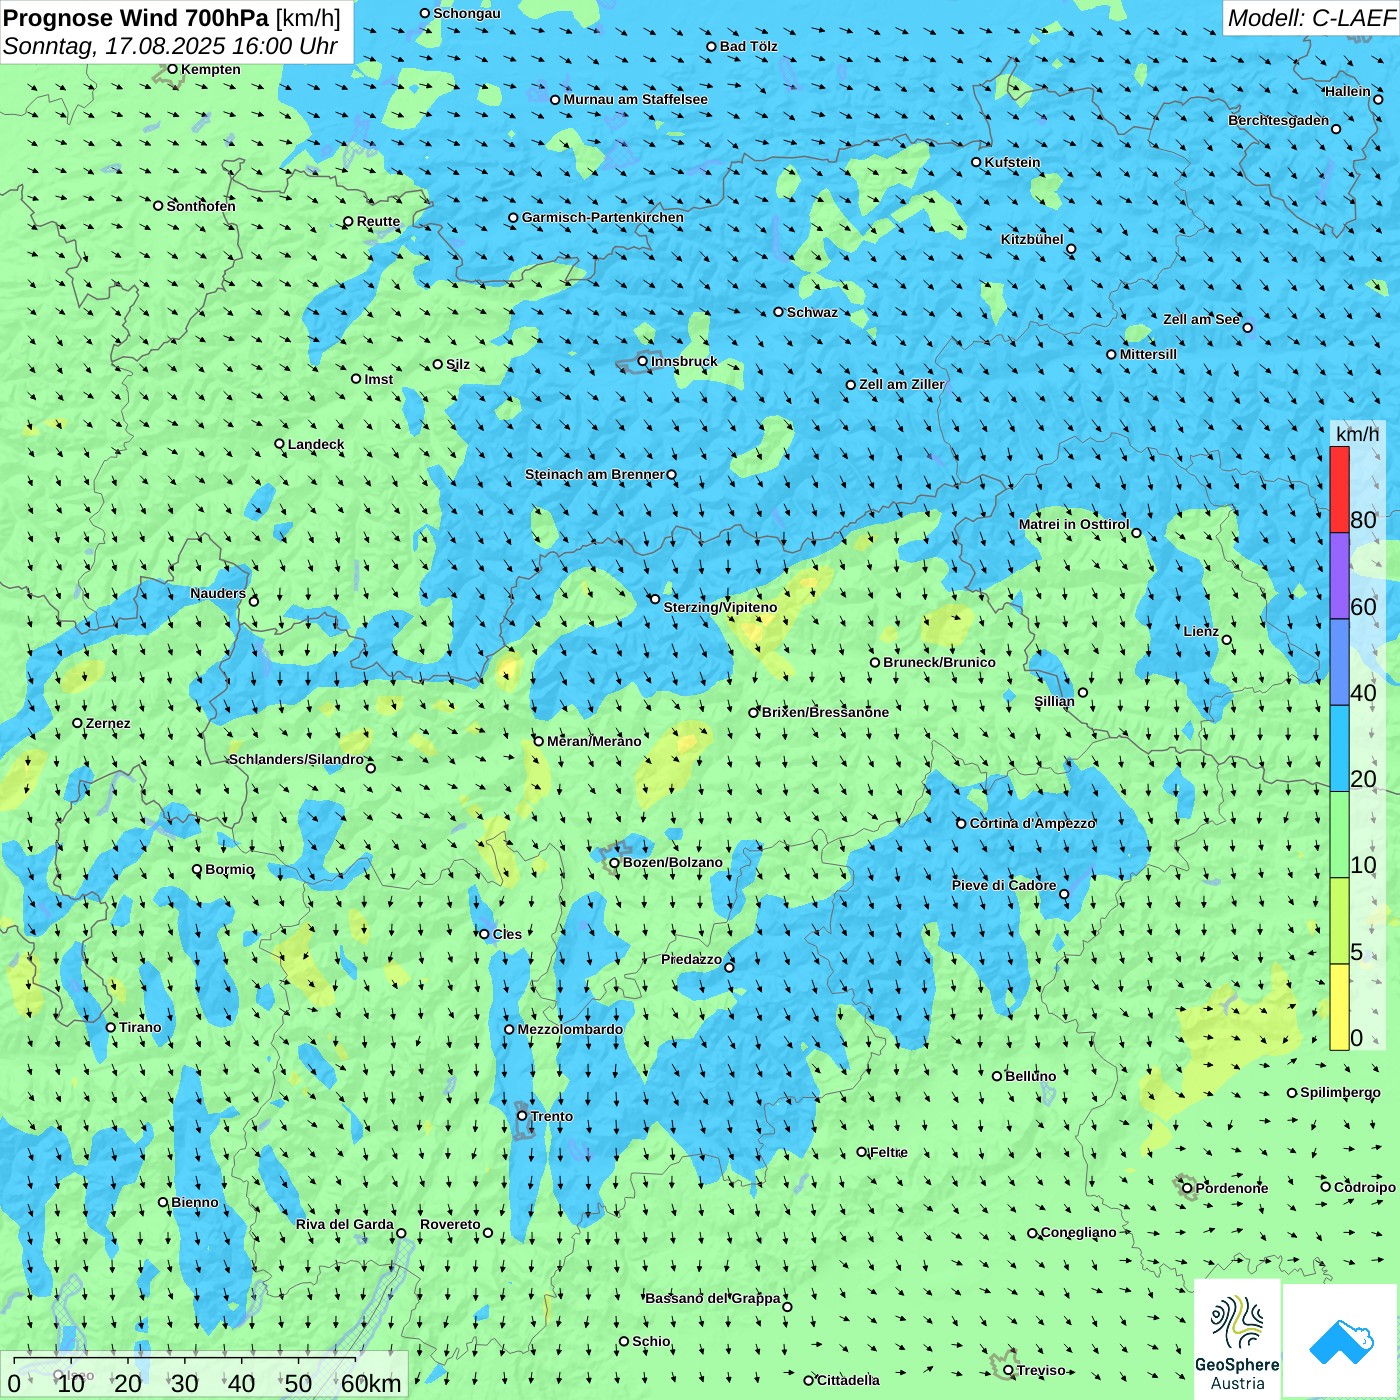Click the 'Riva del Garda' label
The height and width of the screenshot is (1400, 1400).
coord(345,1224)
